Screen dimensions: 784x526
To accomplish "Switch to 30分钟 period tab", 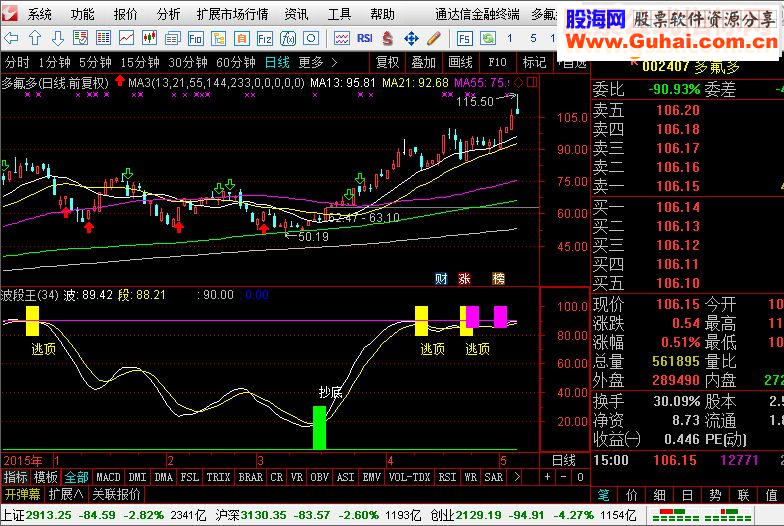I will 188,62.
